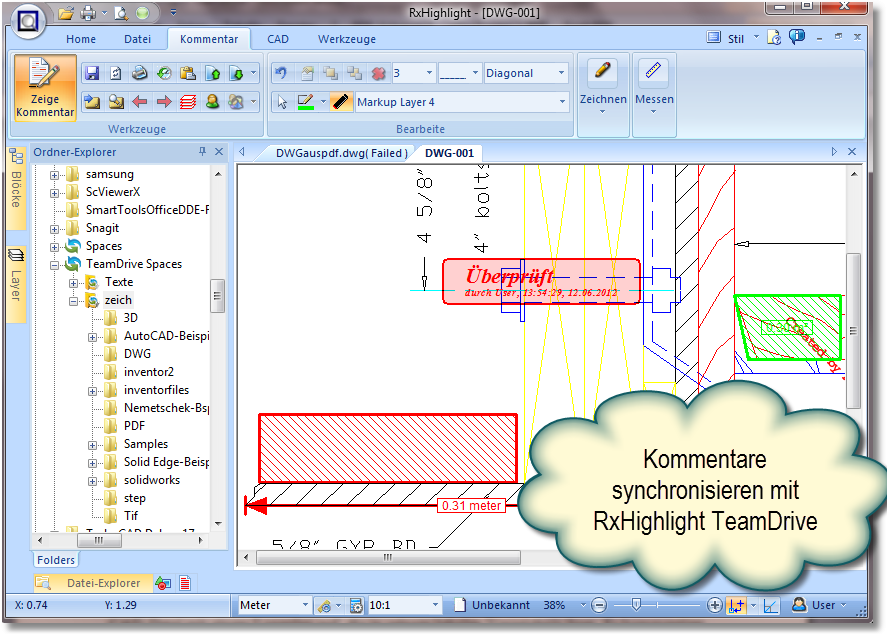The width and height of the screenshot is (887, 637).
Task: Toggle the highlighter marker tool
Action: coord(341,102)
